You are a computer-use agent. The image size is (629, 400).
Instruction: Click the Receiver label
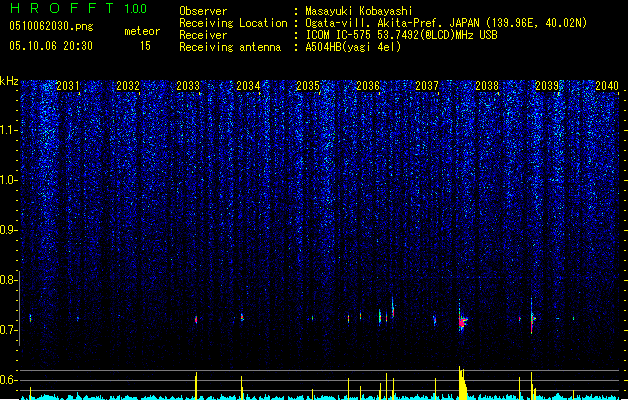click(x=203, y=35)
